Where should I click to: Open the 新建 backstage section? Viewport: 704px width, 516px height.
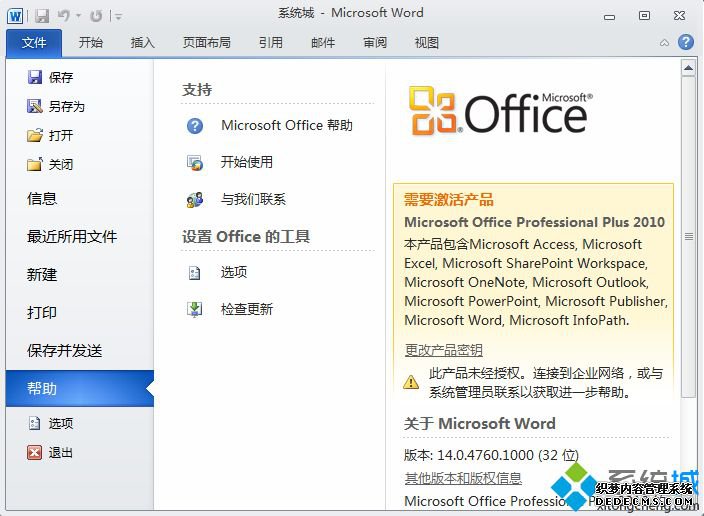coord(42,274)
